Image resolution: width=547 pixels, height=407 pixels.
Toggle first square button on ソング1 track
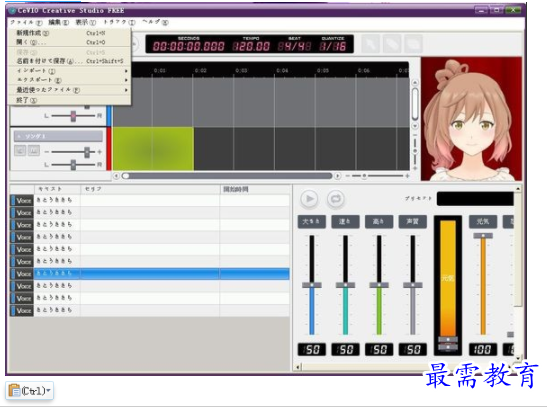[x=20, y=151]
